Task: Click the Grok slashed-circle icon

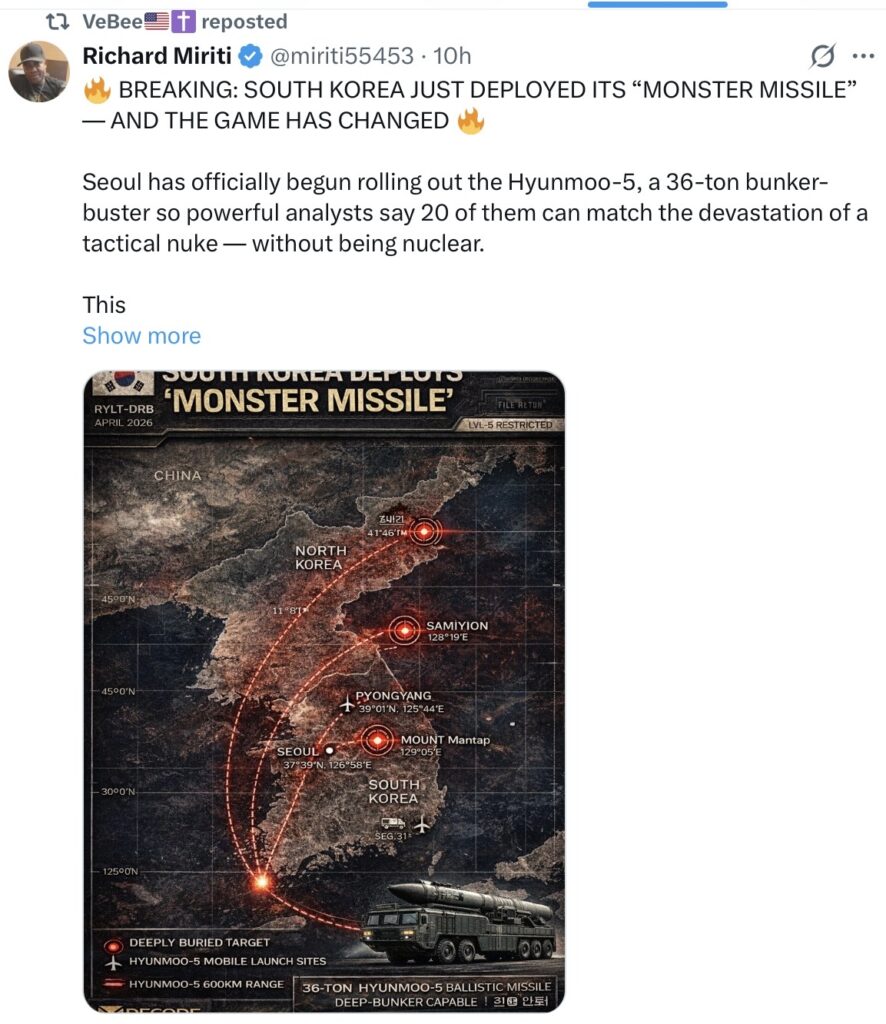Action: point(823,56)
